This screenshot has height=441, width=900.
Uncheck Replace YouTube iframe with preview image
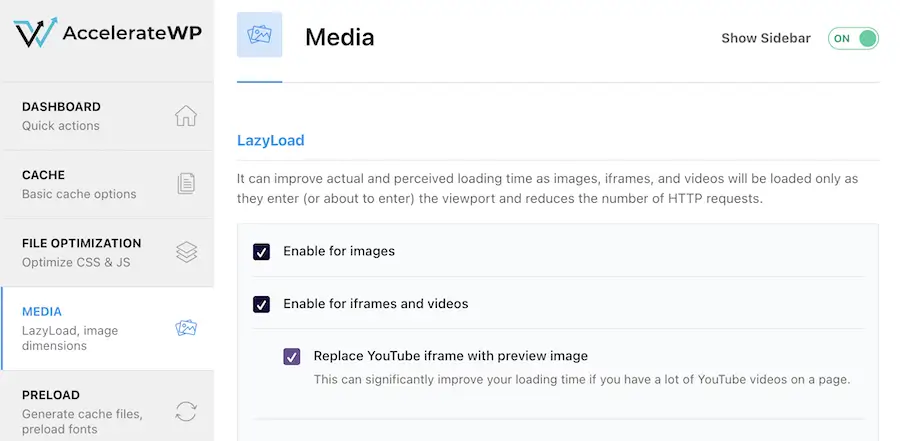[x=292, y=357]
